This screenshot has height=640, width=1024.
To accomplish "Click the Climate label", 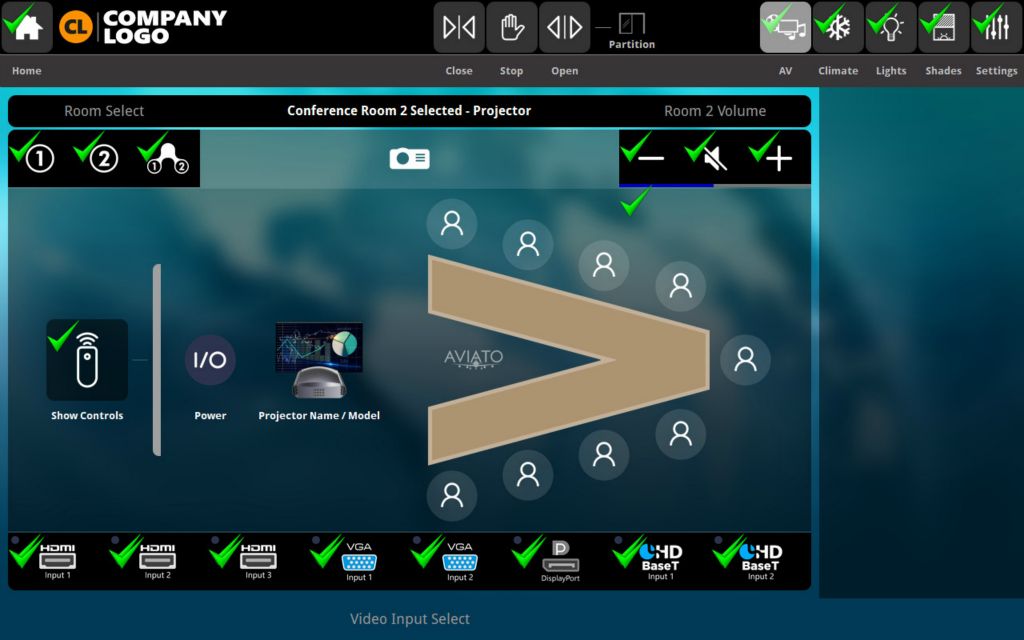I will tap(839, 71).
